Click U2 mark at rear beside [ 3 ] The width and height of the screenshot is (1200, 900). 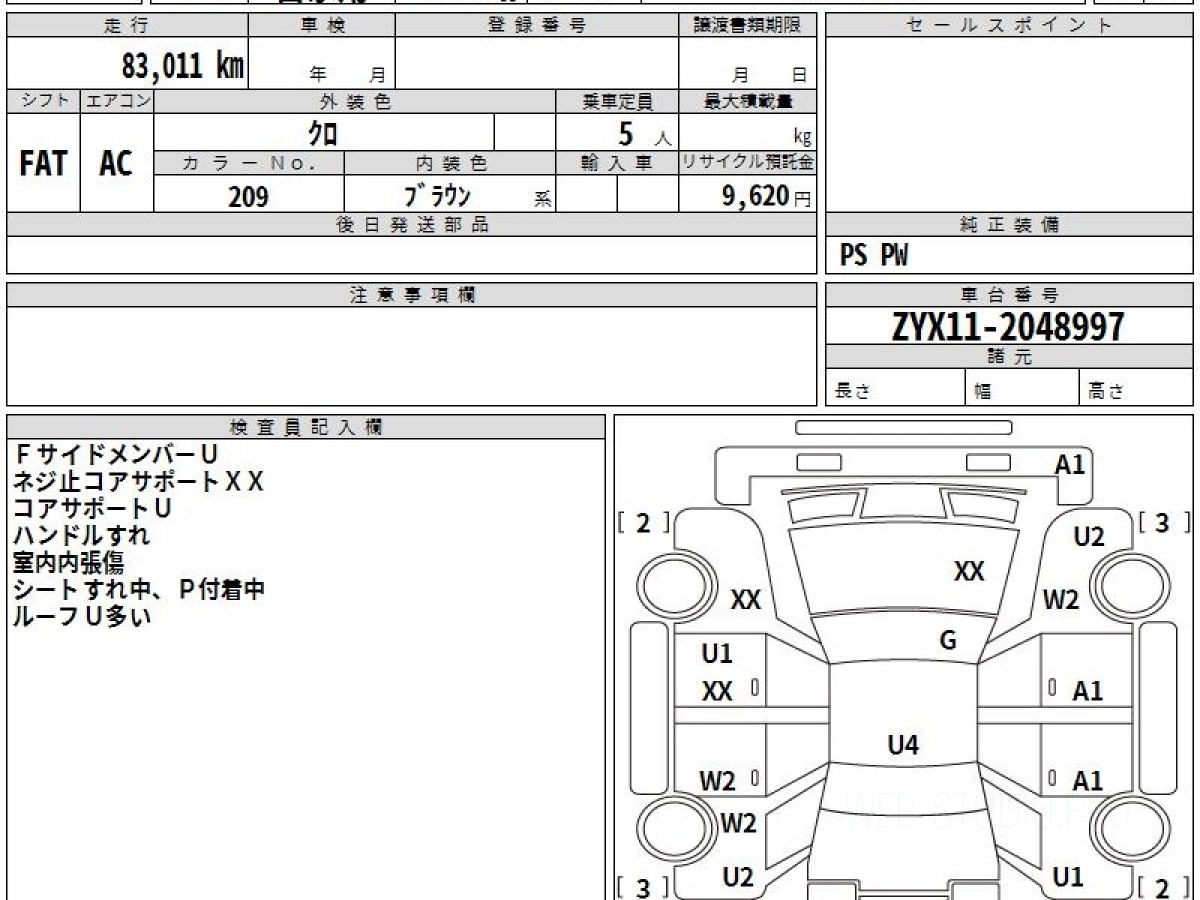point(738,877)
